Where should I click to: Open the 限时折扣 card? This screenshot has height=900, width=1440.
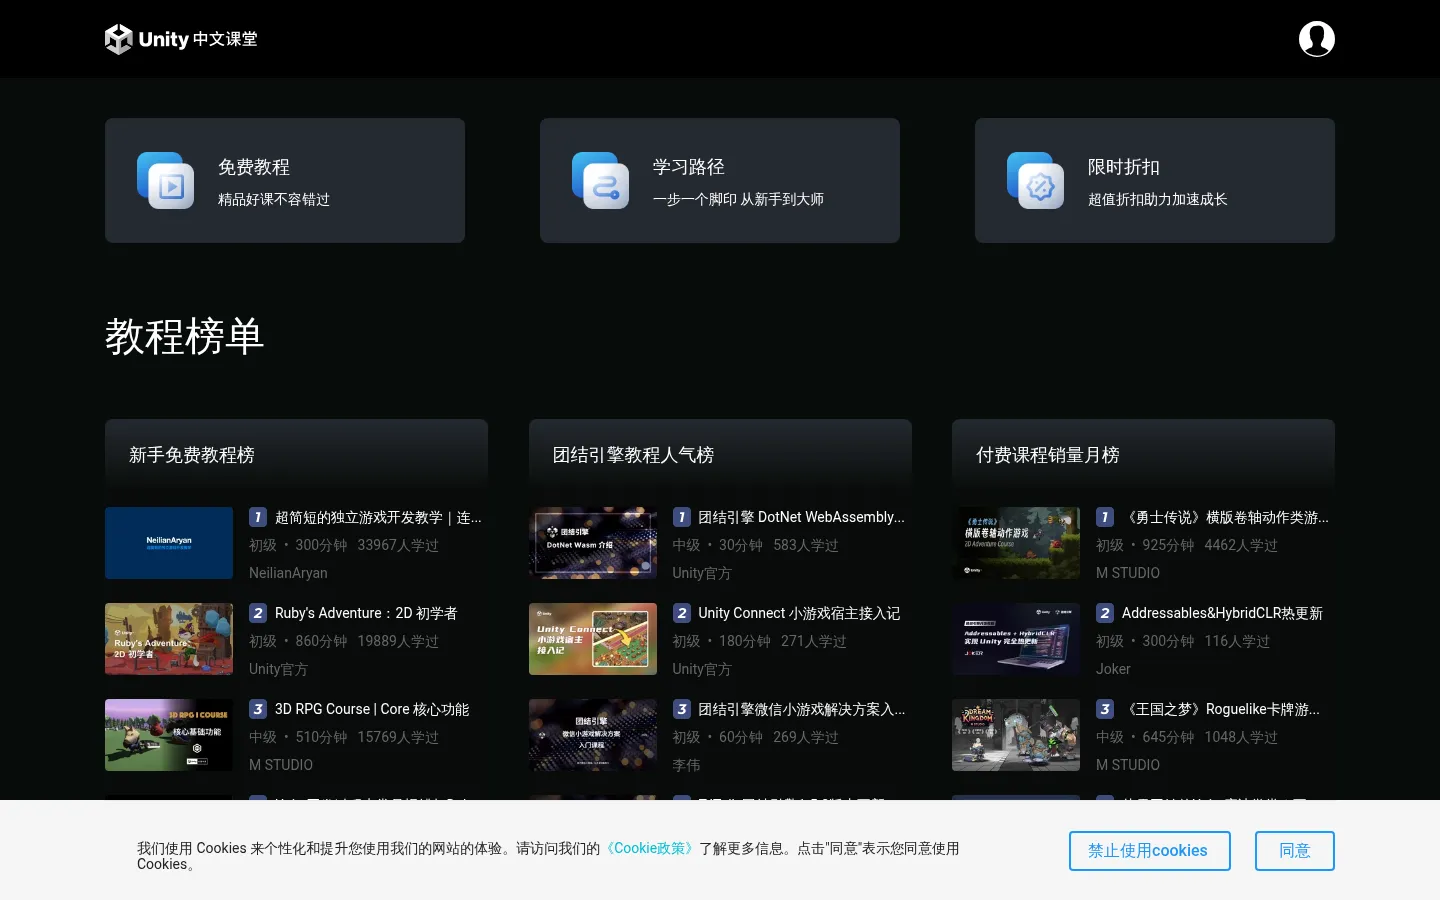pos(1155,180)
